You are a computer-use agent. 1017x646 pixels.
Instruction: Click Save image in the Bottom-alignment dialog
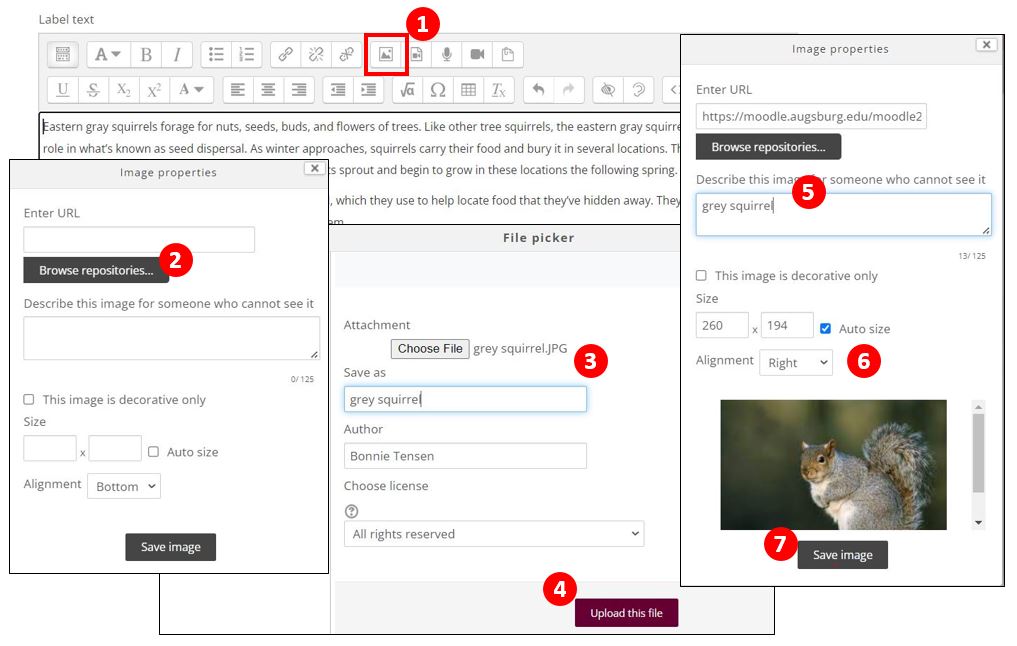(171, 547)
